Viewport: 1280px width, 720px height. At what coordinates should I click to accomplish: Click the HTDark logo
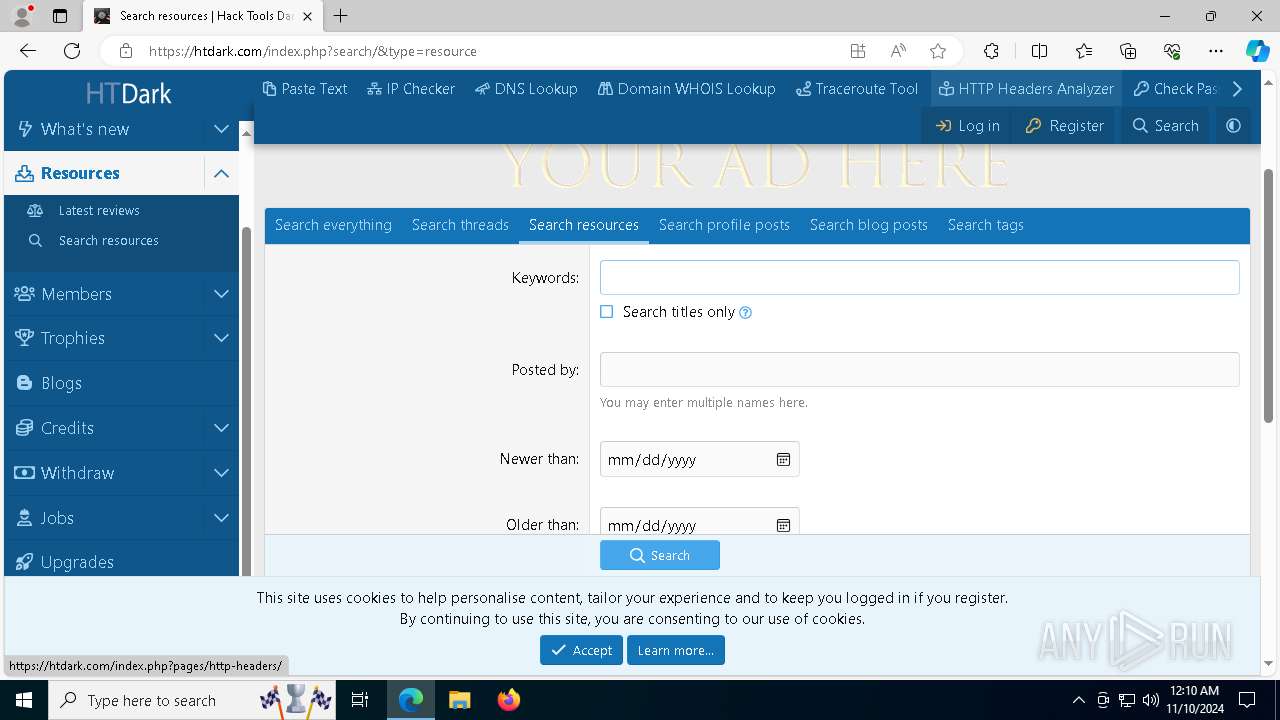[128, 94]
